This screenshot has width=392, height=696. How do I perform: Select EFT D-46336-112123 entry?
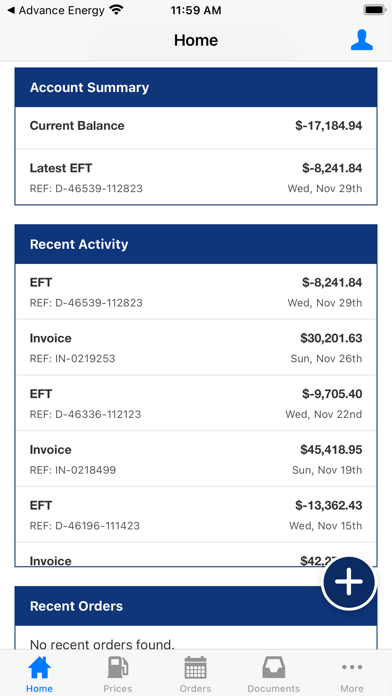(x=196, y=403)
